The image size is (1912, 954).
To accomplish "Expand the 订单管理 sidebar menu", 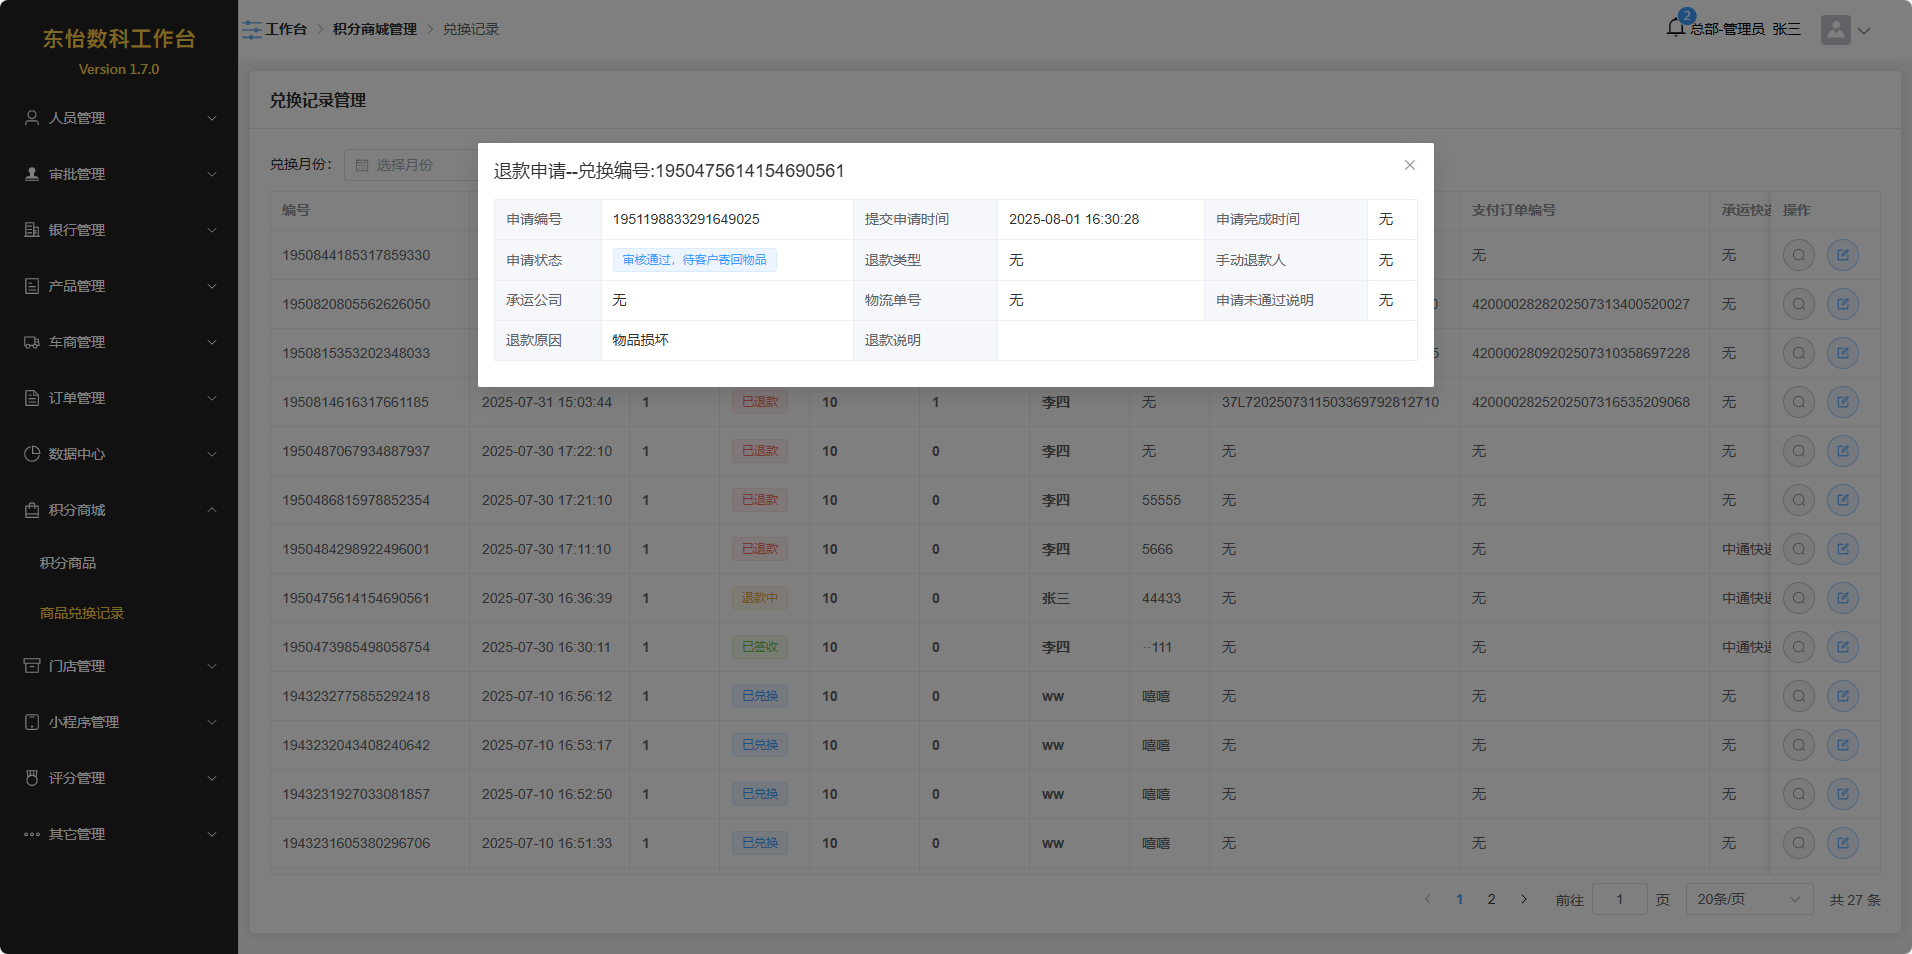I will click(119, 398).
